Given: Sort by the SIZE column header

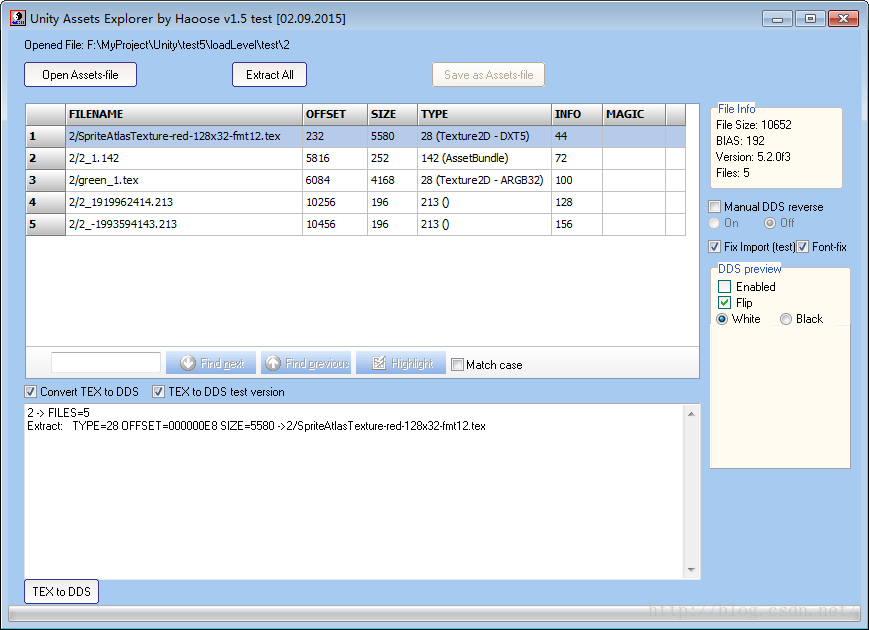Looking at the screenshot, I should [392, 114].
